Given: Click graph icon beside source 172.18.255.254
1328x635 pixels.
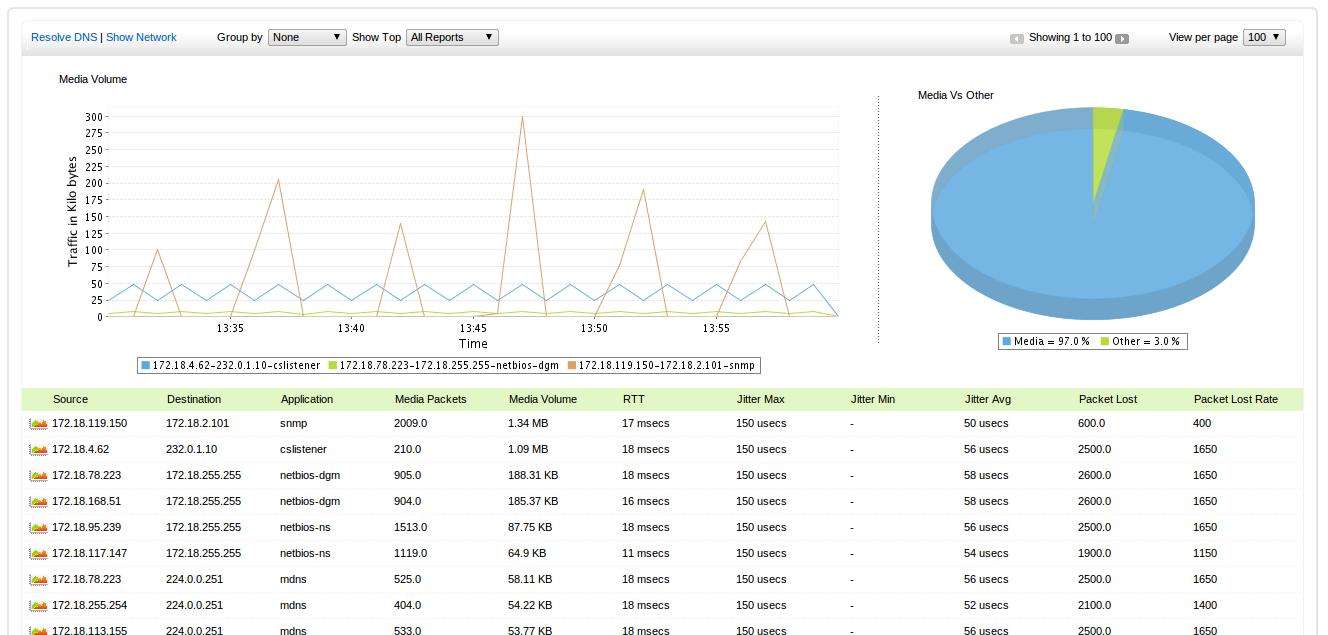Looking at the screenshot, I should 39,606.
